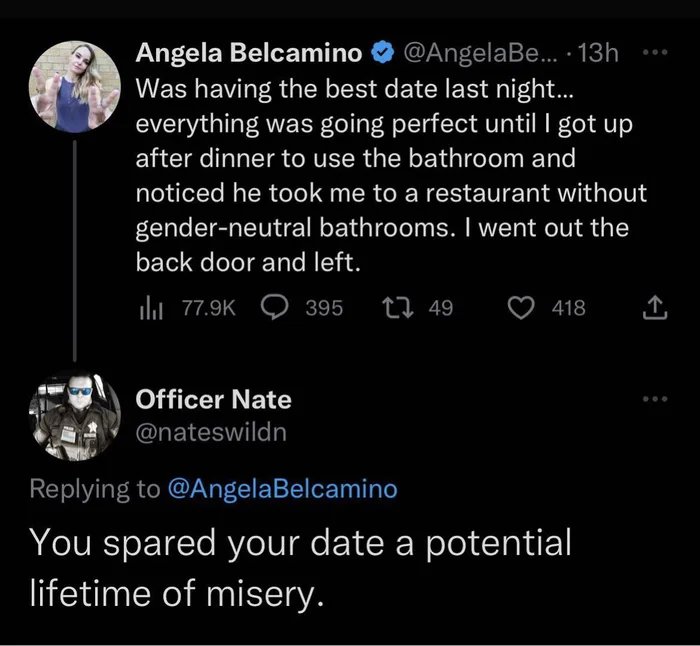
Task: Open the tweet about the best date
Action: point(390,175)
